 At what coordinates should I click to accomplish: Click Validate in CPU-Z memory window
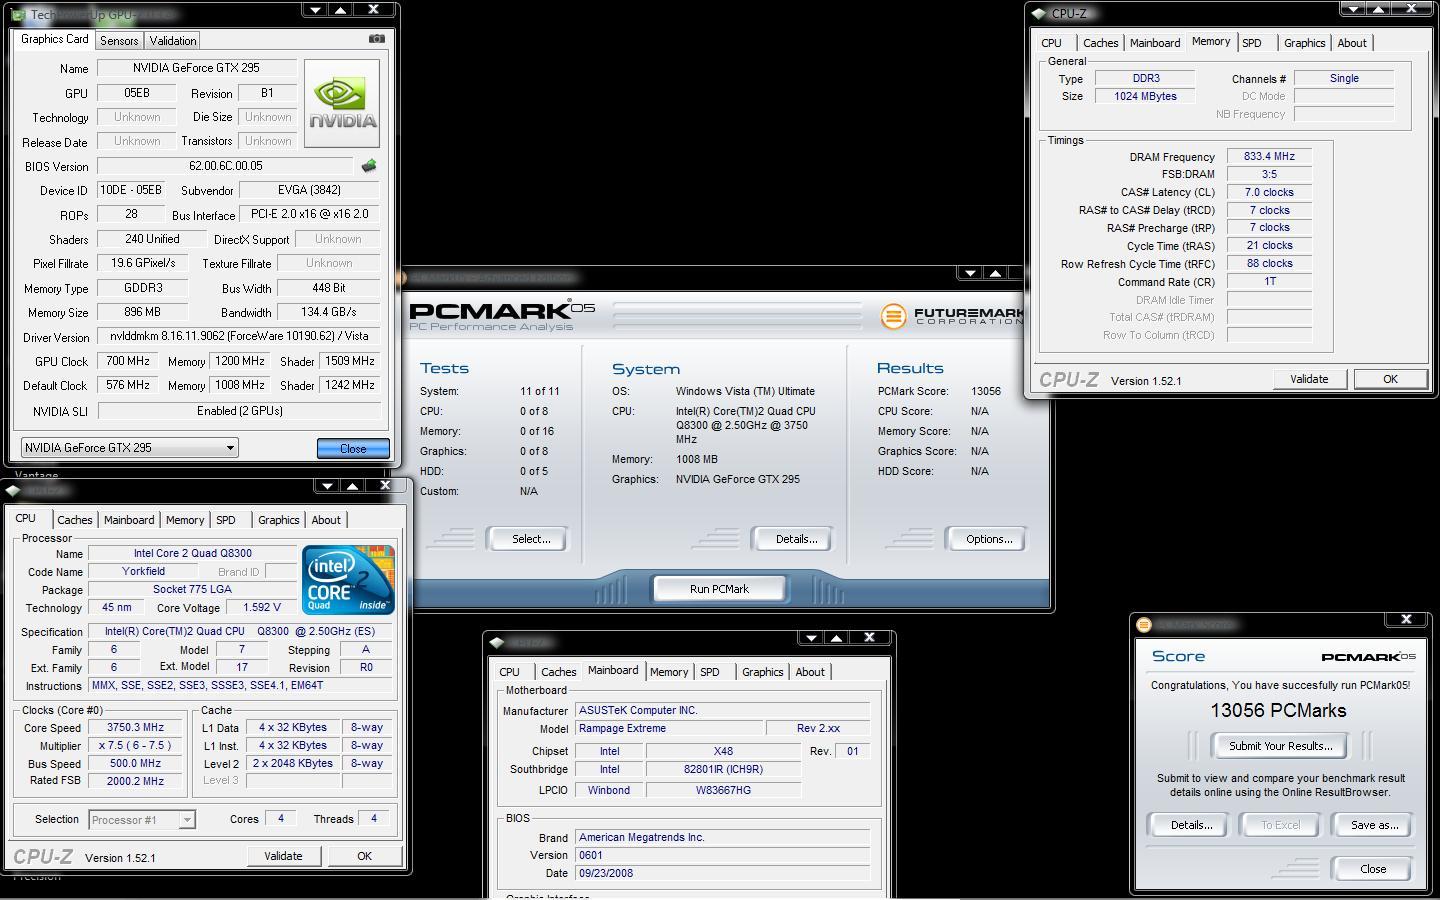tap(1309, 379)
